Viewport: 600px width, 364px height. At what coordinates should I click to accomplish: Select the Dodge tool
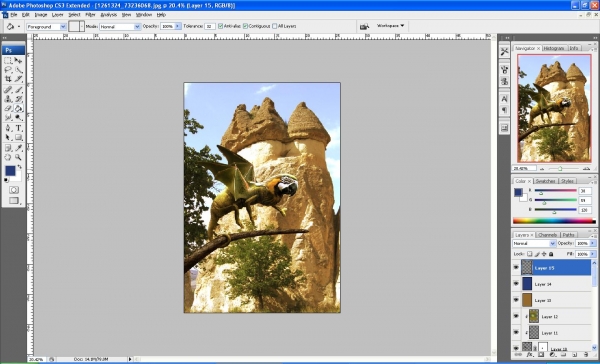[x=18, y=117]
